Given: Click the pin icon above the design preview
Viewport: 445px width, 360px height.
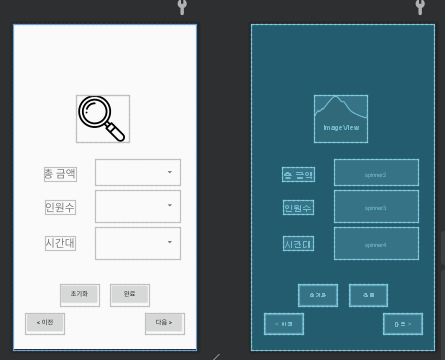Looking at the screenshot, I should 182,7.
